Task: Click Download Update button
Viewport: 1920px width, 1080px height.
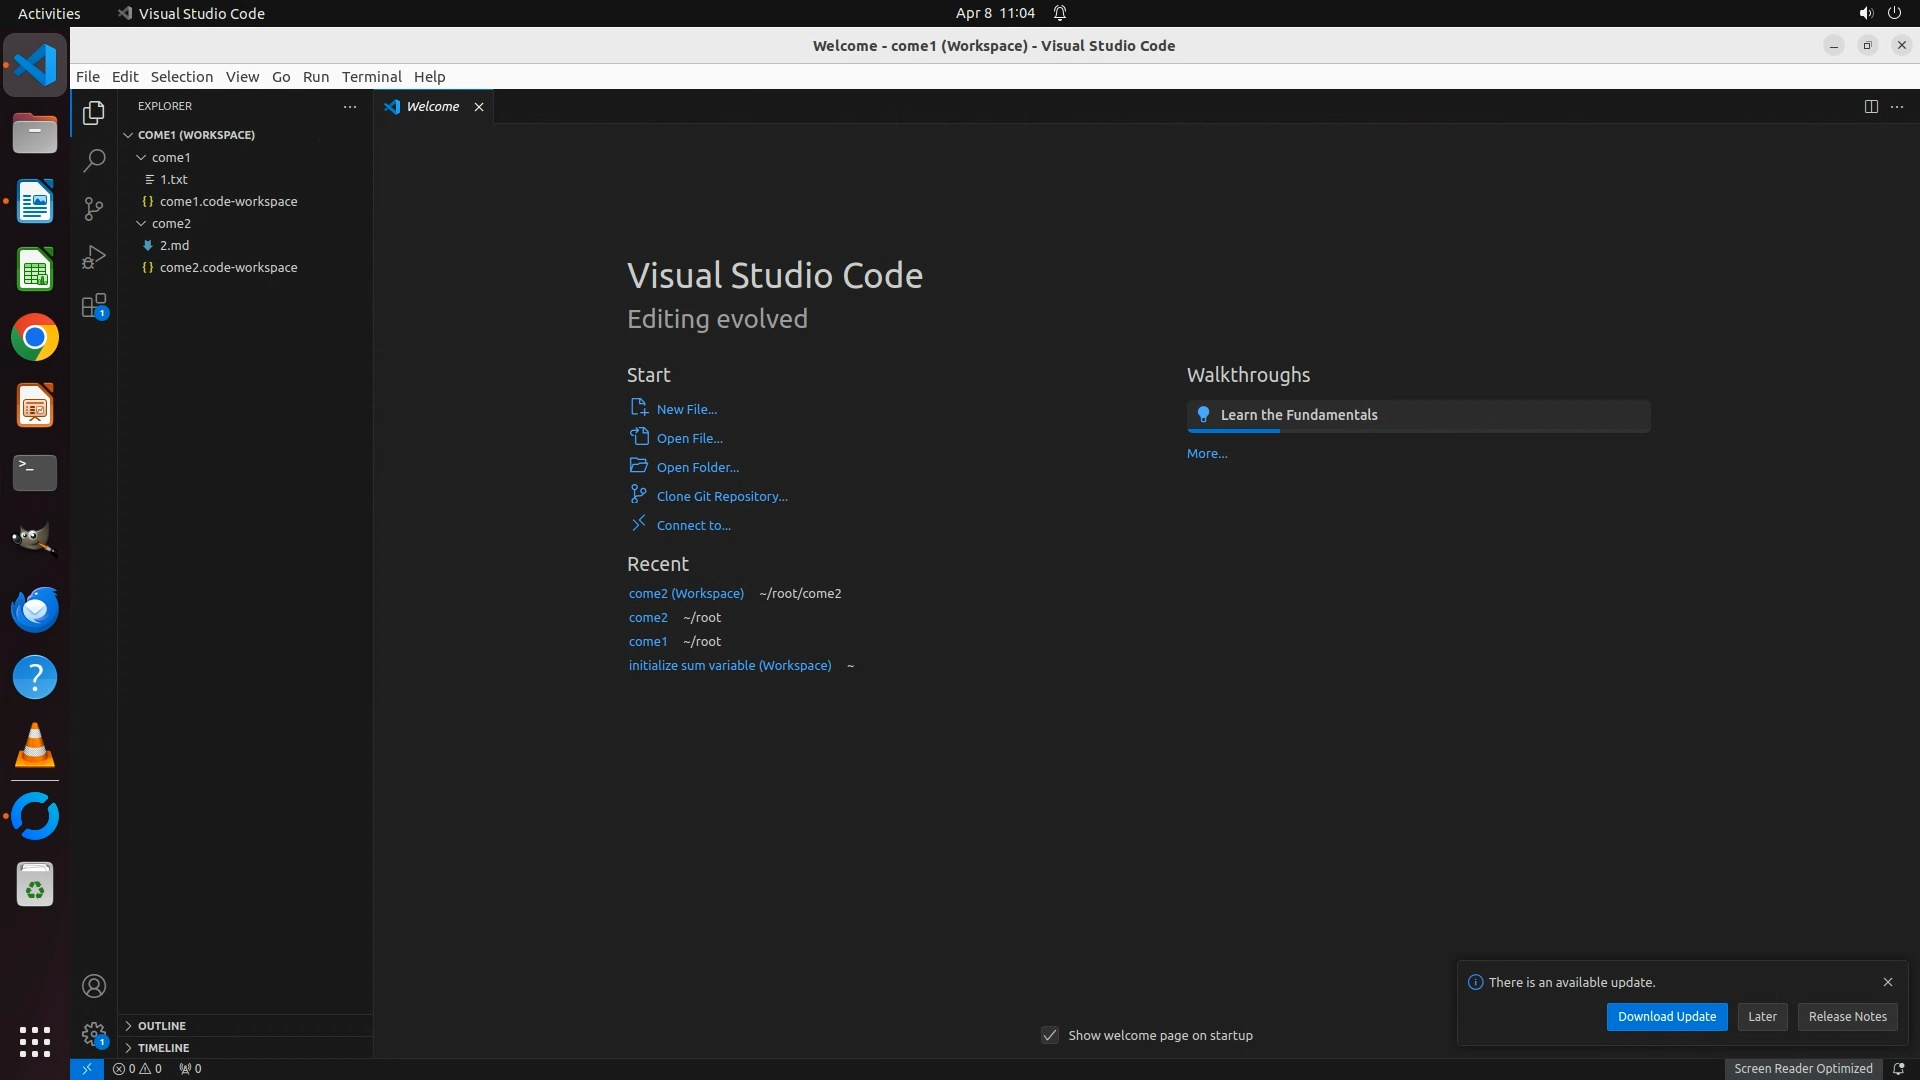Action: tap(1666, 1016)
